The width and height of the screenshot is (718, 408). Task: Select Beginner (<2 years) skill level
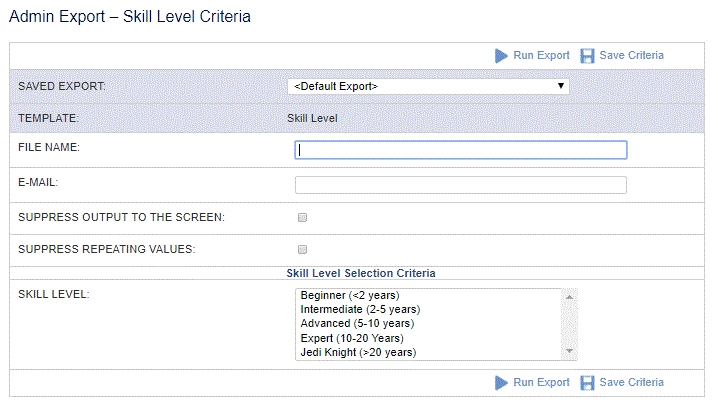point(350,295)
